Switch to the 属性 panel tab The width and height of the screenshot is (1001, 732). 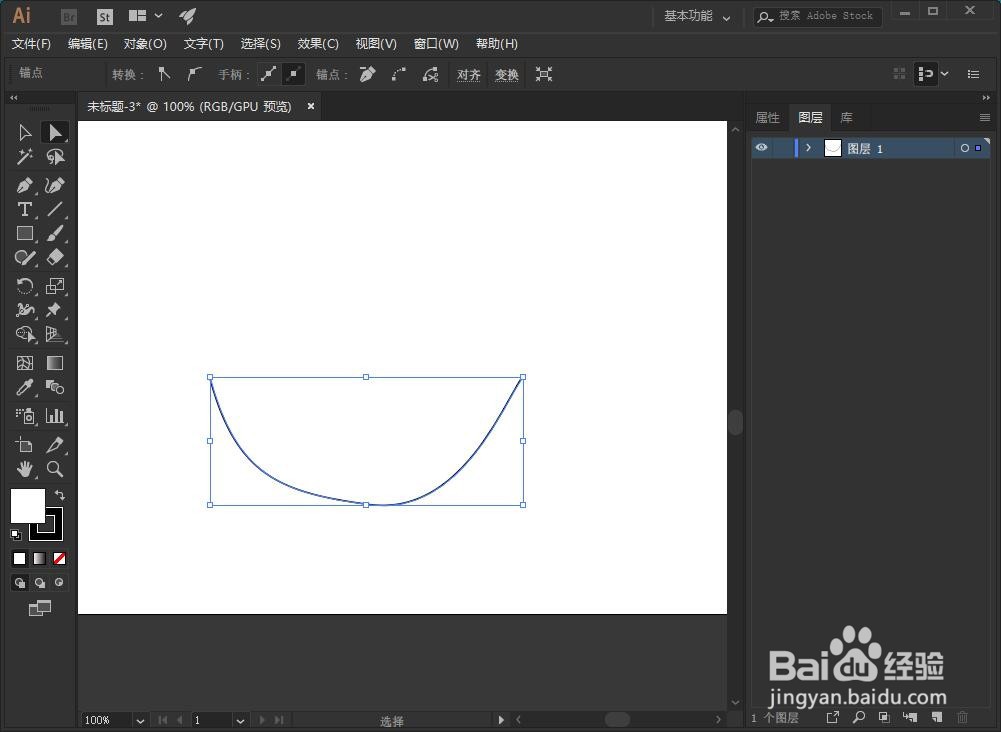767,117
